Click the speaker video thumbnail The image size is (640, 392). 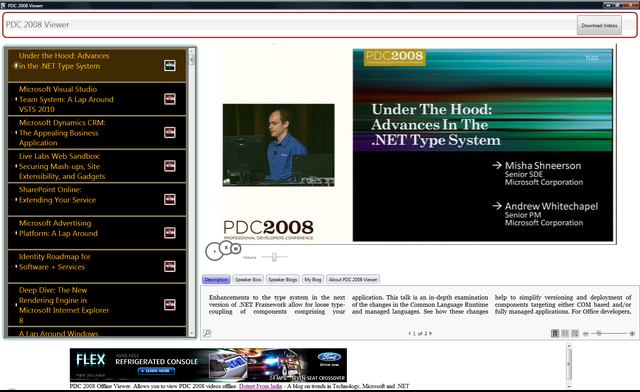pyautogui.click(x=278, y=145)
